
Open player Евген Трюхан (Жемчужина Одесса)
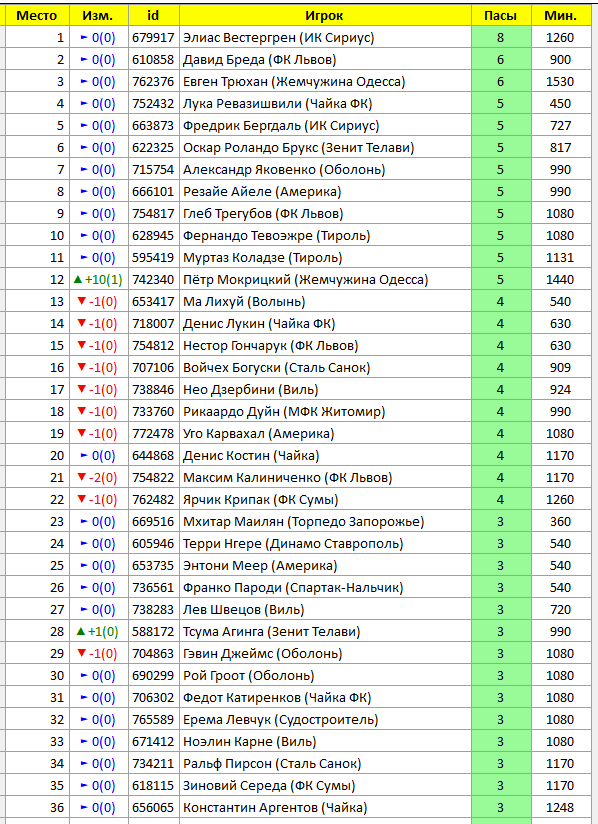(x=294, y=82)
